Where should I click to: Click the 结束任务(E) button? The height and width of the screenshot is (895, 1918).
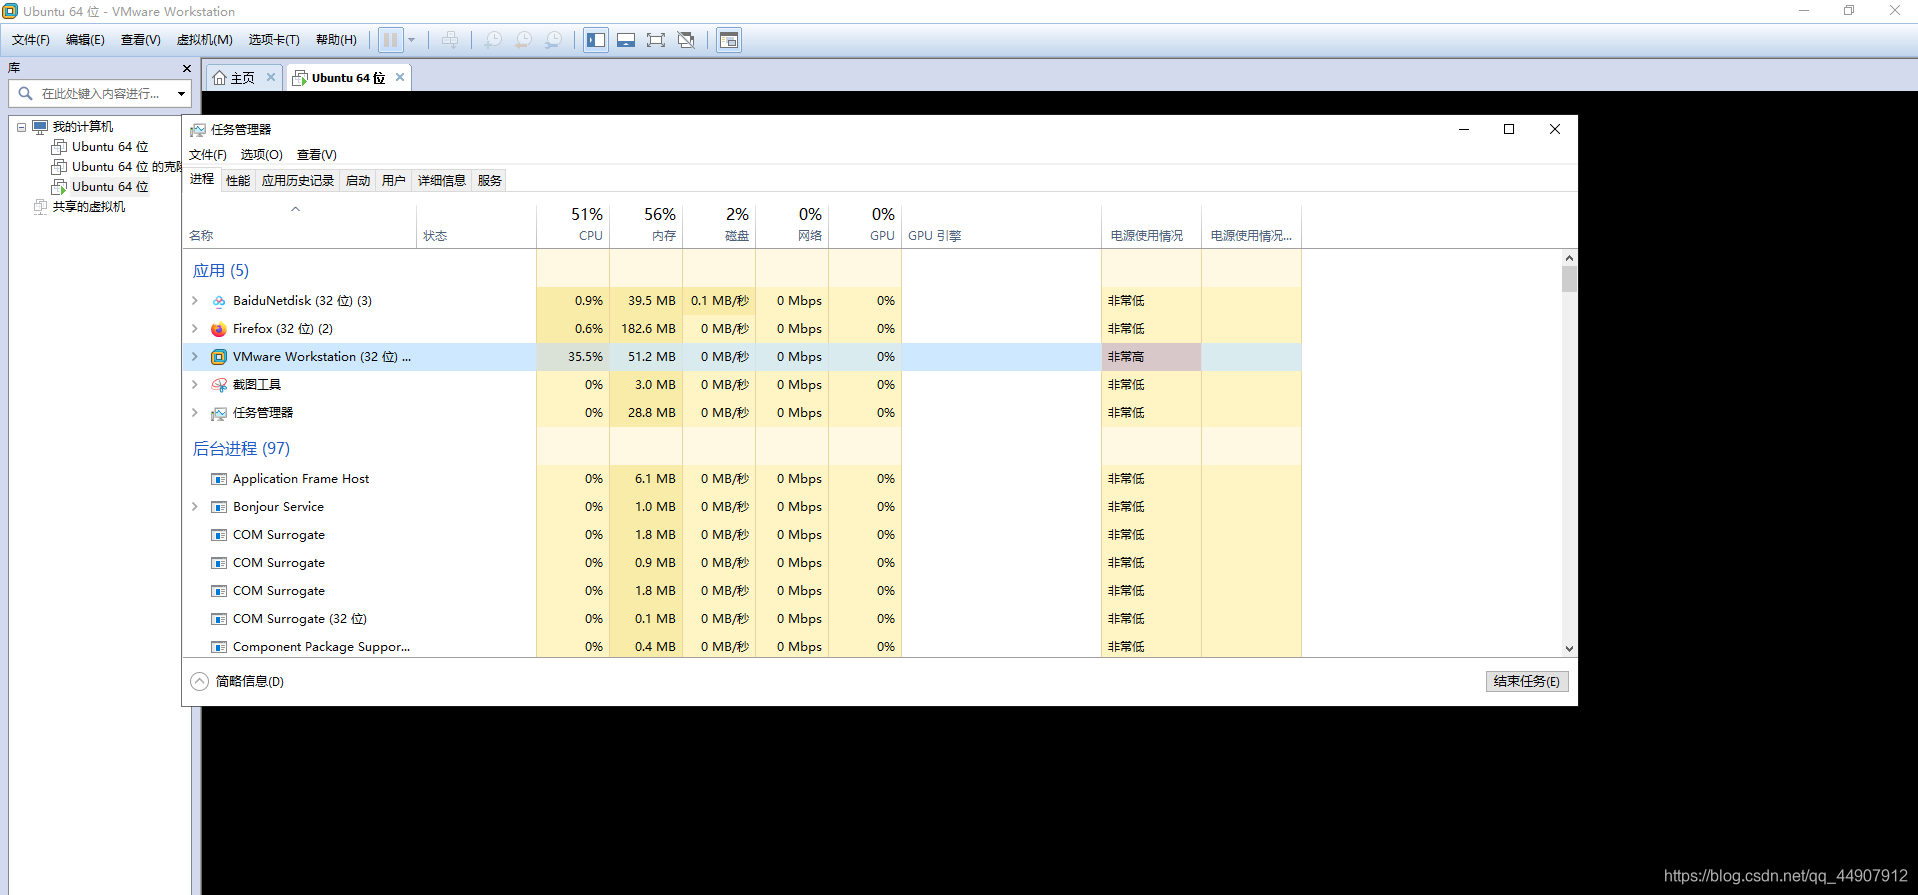pos(1527,681)
